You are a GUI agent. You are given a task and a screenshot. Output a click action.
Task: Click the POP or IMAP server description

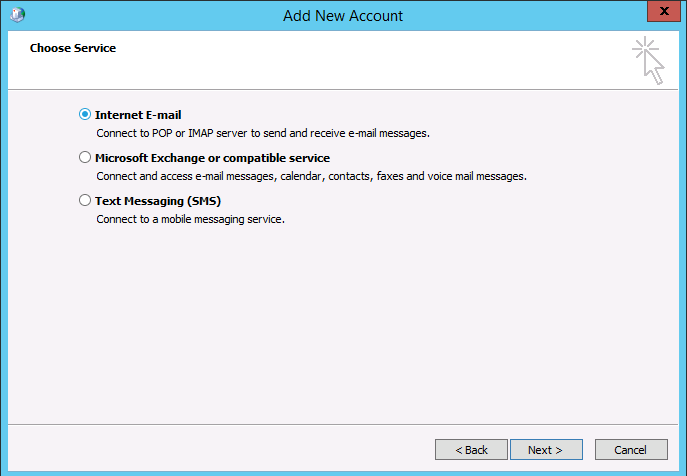coord(263,133)
